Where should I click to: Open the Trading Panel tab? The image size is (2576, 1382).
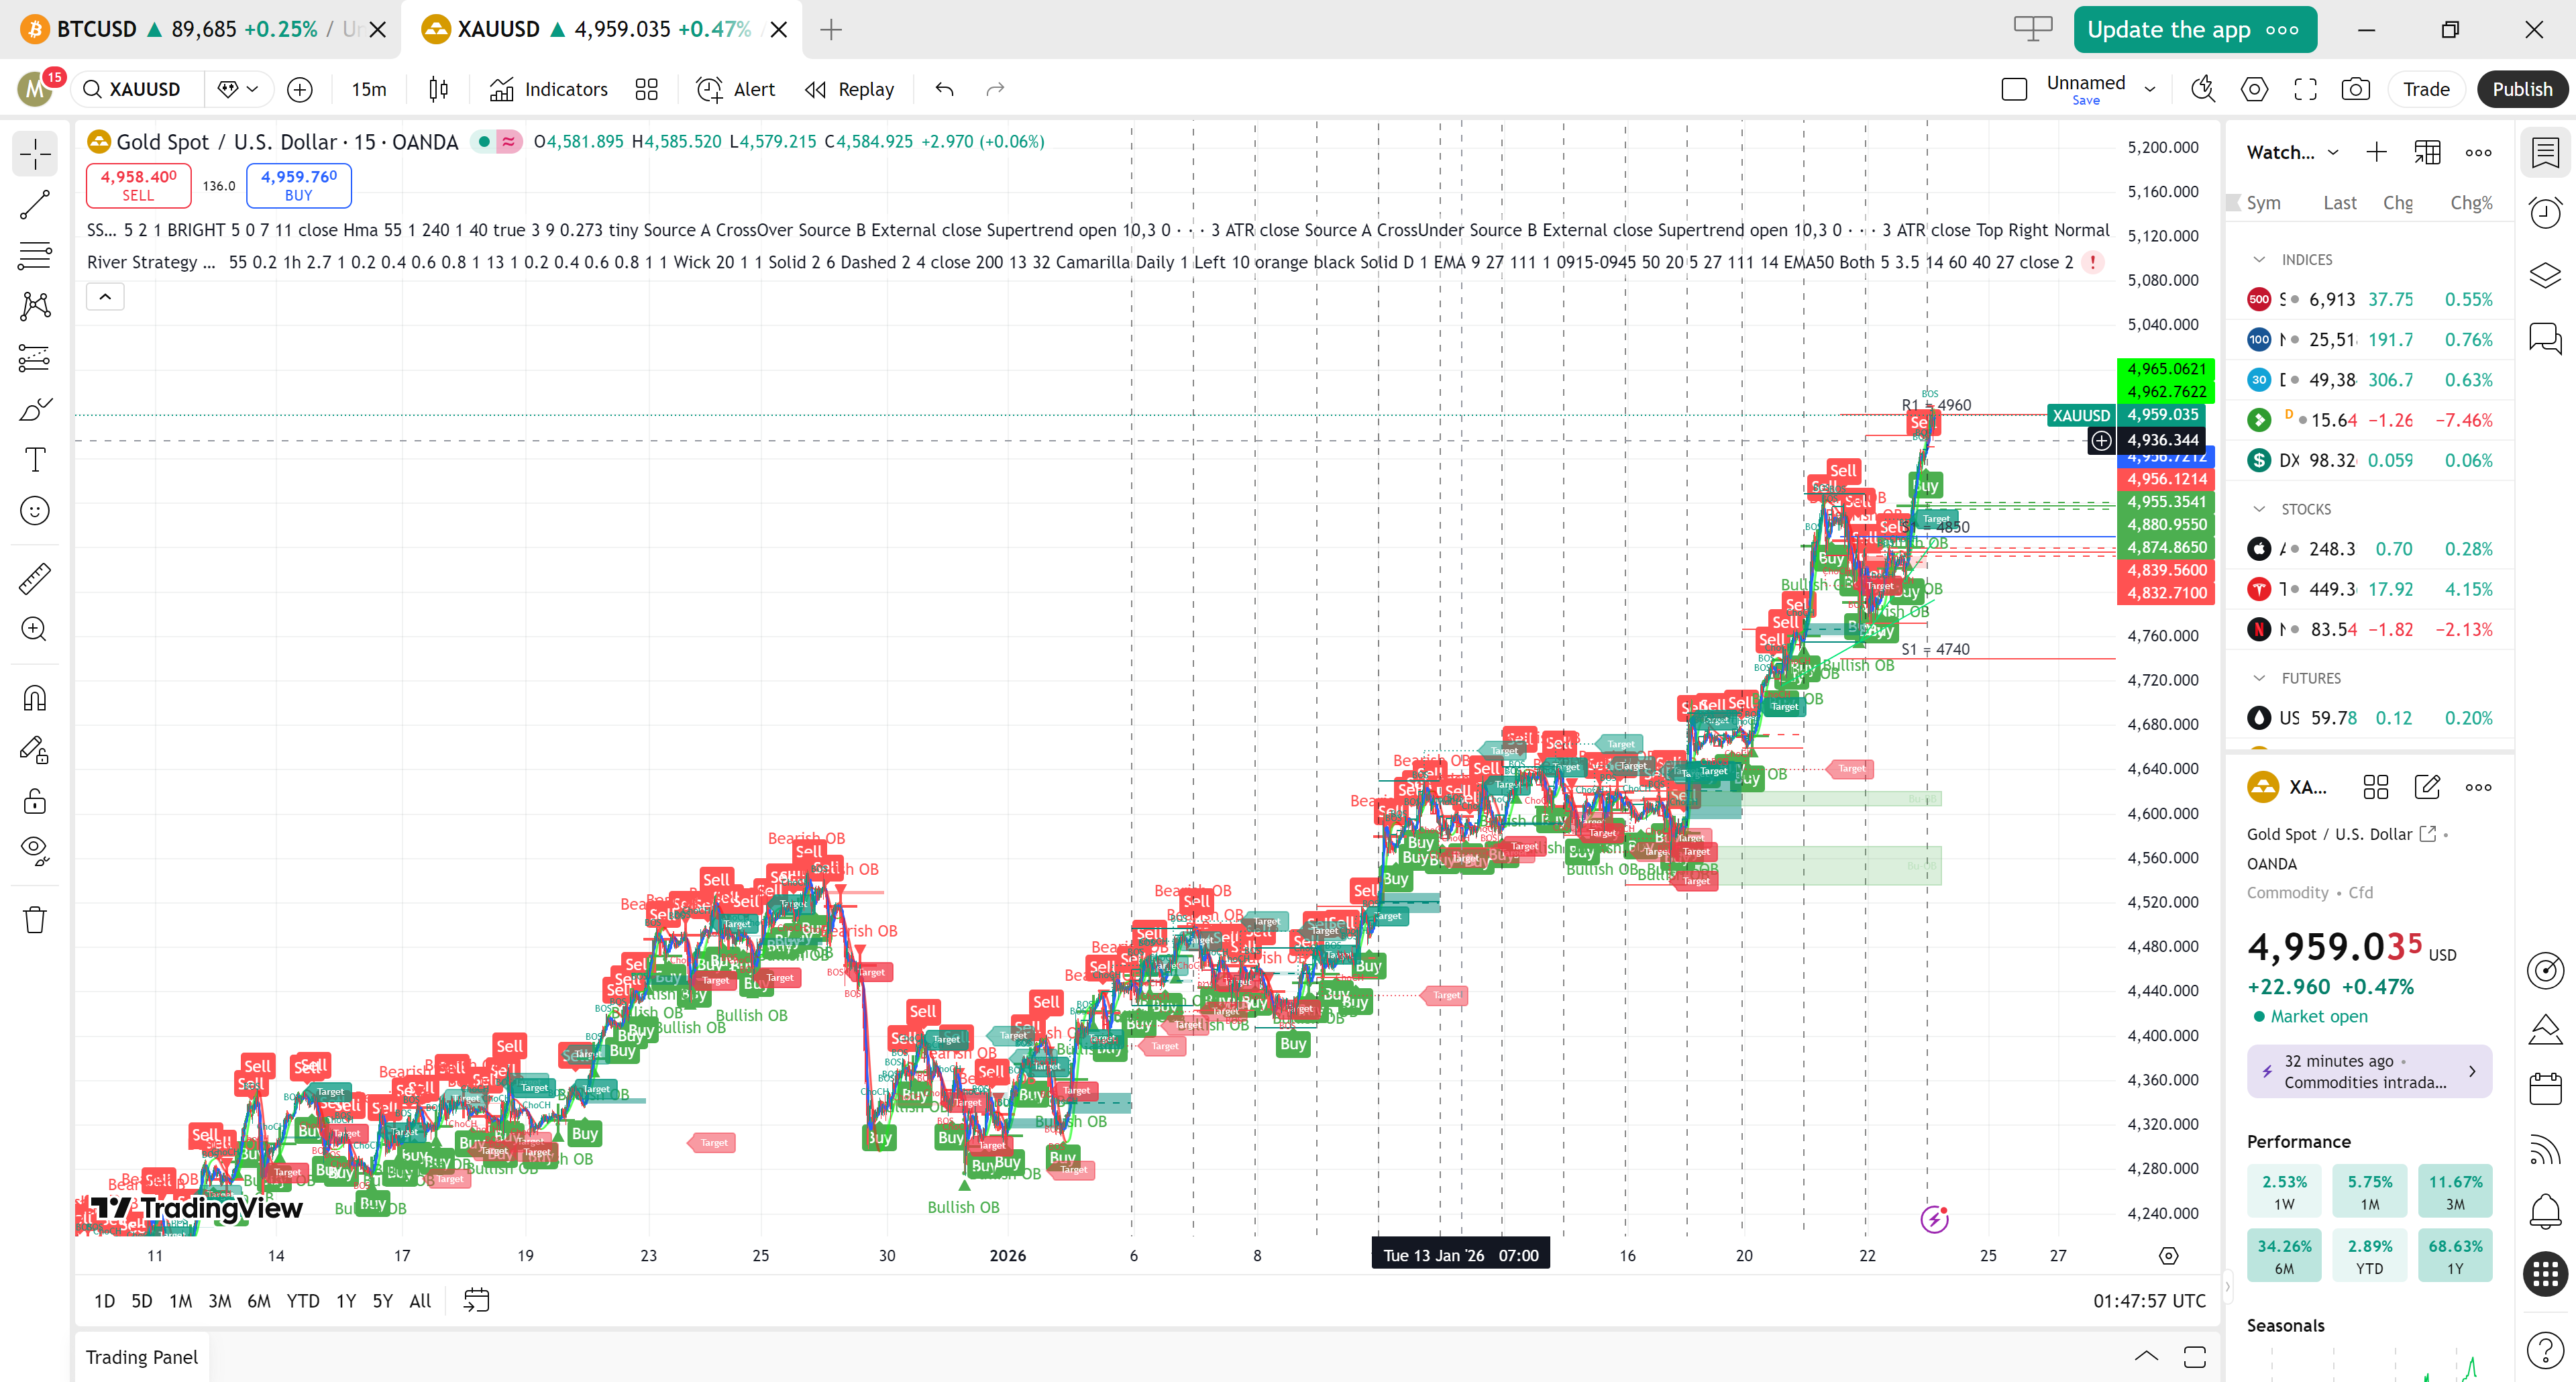141,1357
